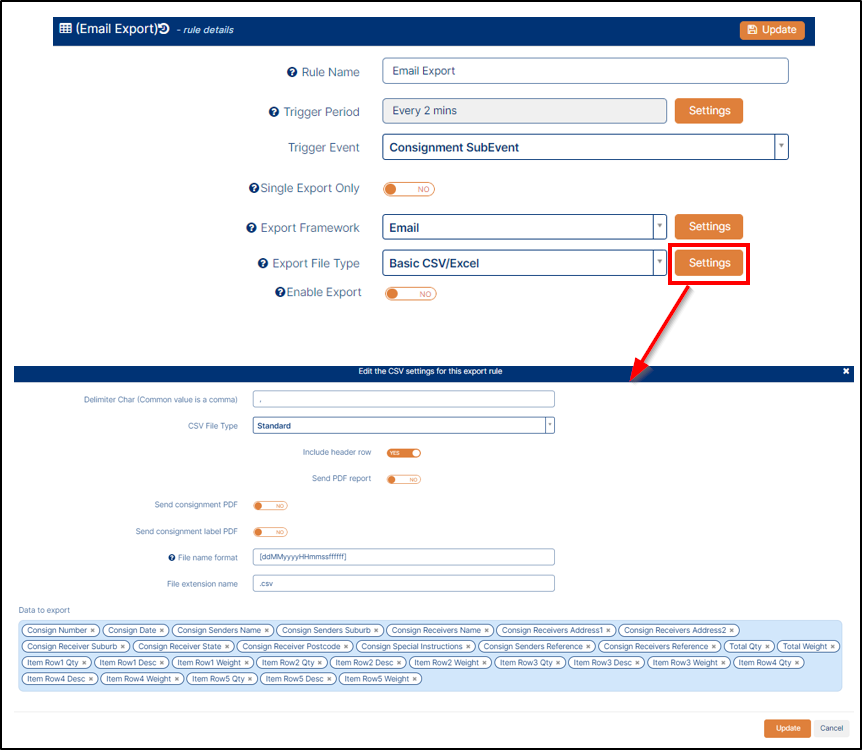Image resolution: width=862 pixels, height=750 pixels.
Task: Open Export File Type Settings button
Action: (709, 263)
